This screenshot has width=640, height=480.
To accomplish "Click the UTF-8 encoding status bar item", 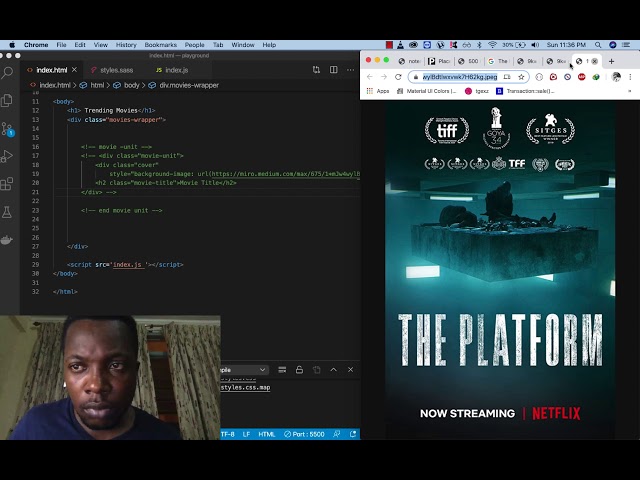I will pos(228,434).
